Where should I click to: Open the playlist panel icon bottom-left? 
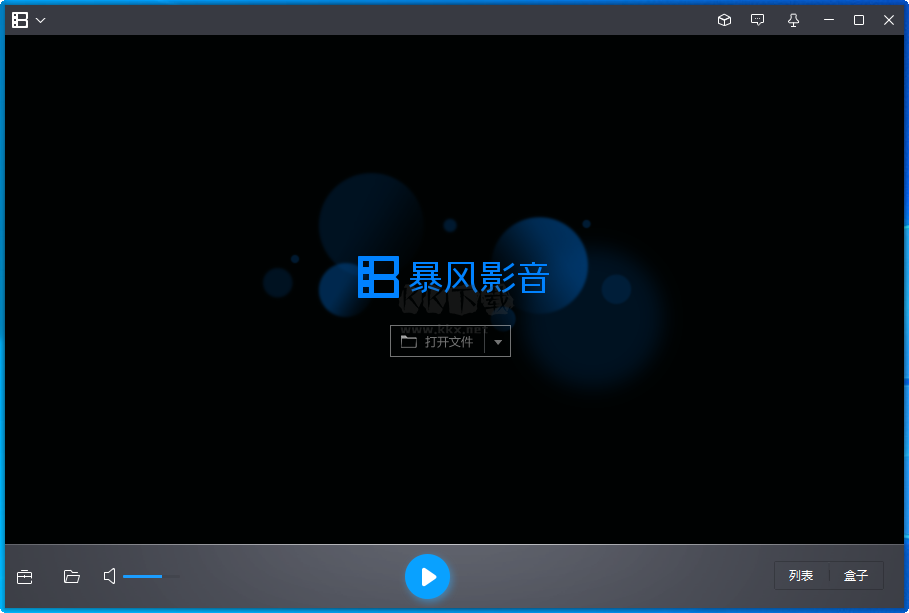(x=24, y=576)
